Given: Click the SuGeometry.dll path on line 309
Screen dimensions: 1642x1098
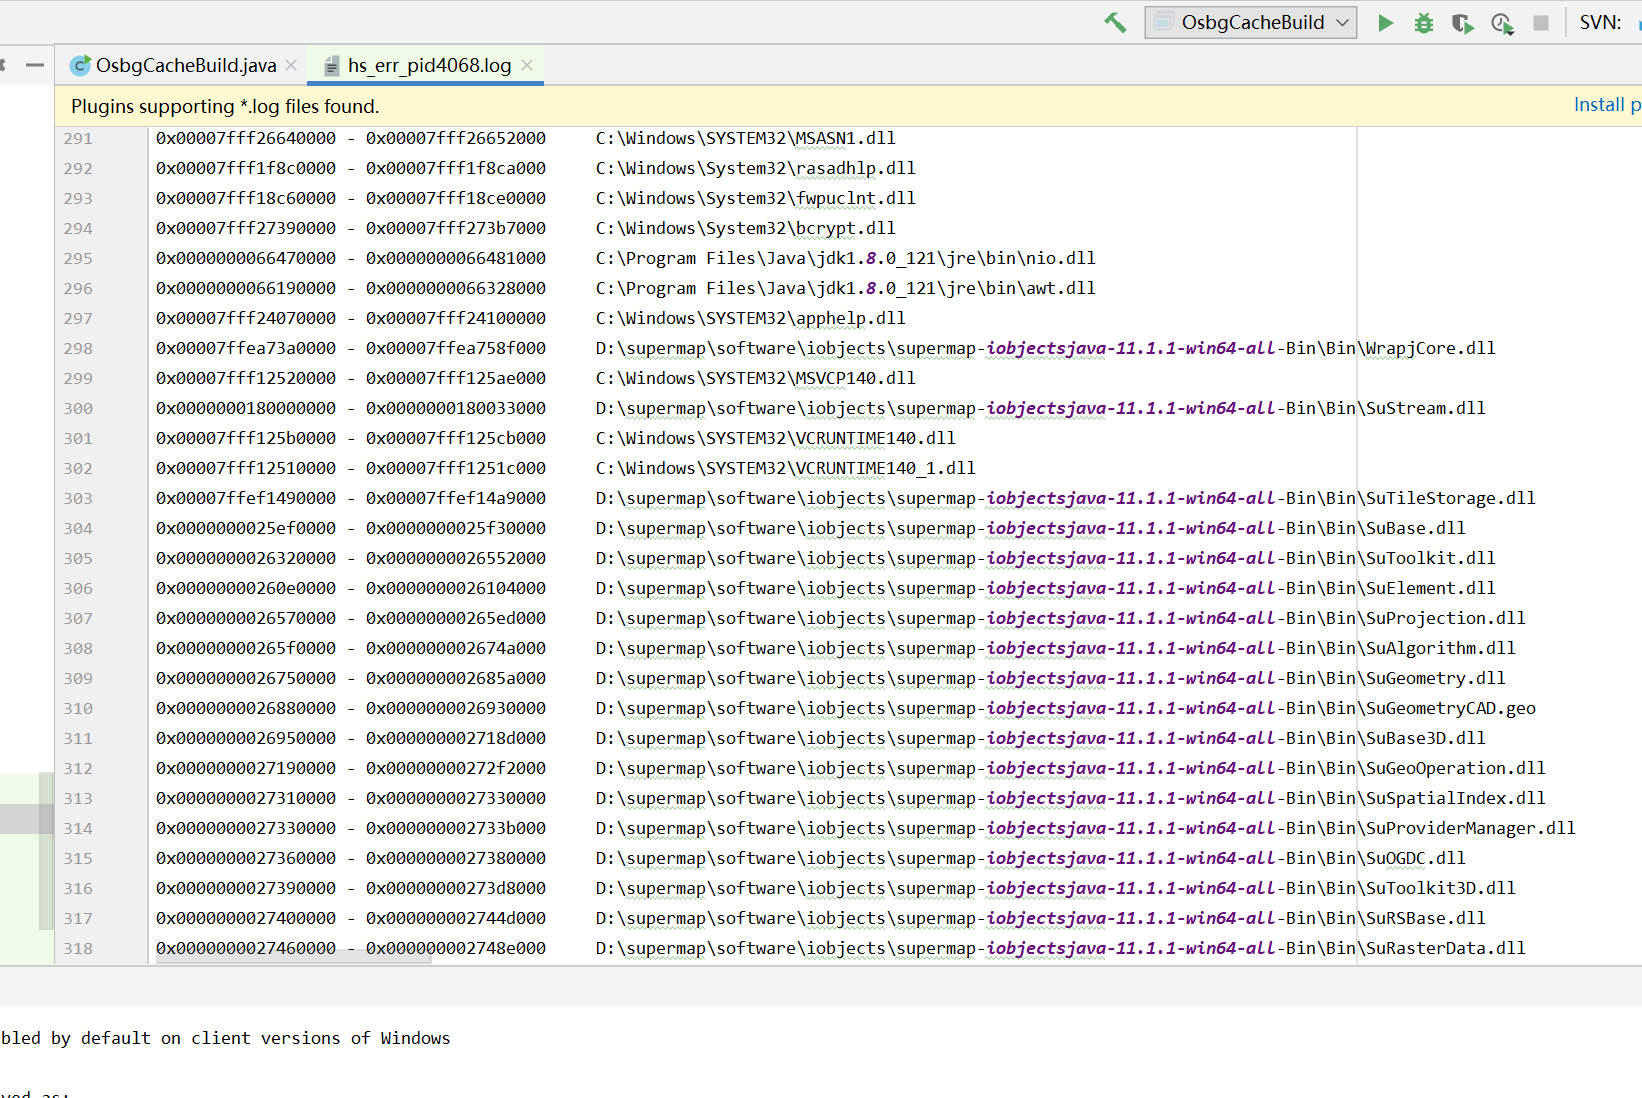Looking at the screenshot, I should coord(1050,678).
